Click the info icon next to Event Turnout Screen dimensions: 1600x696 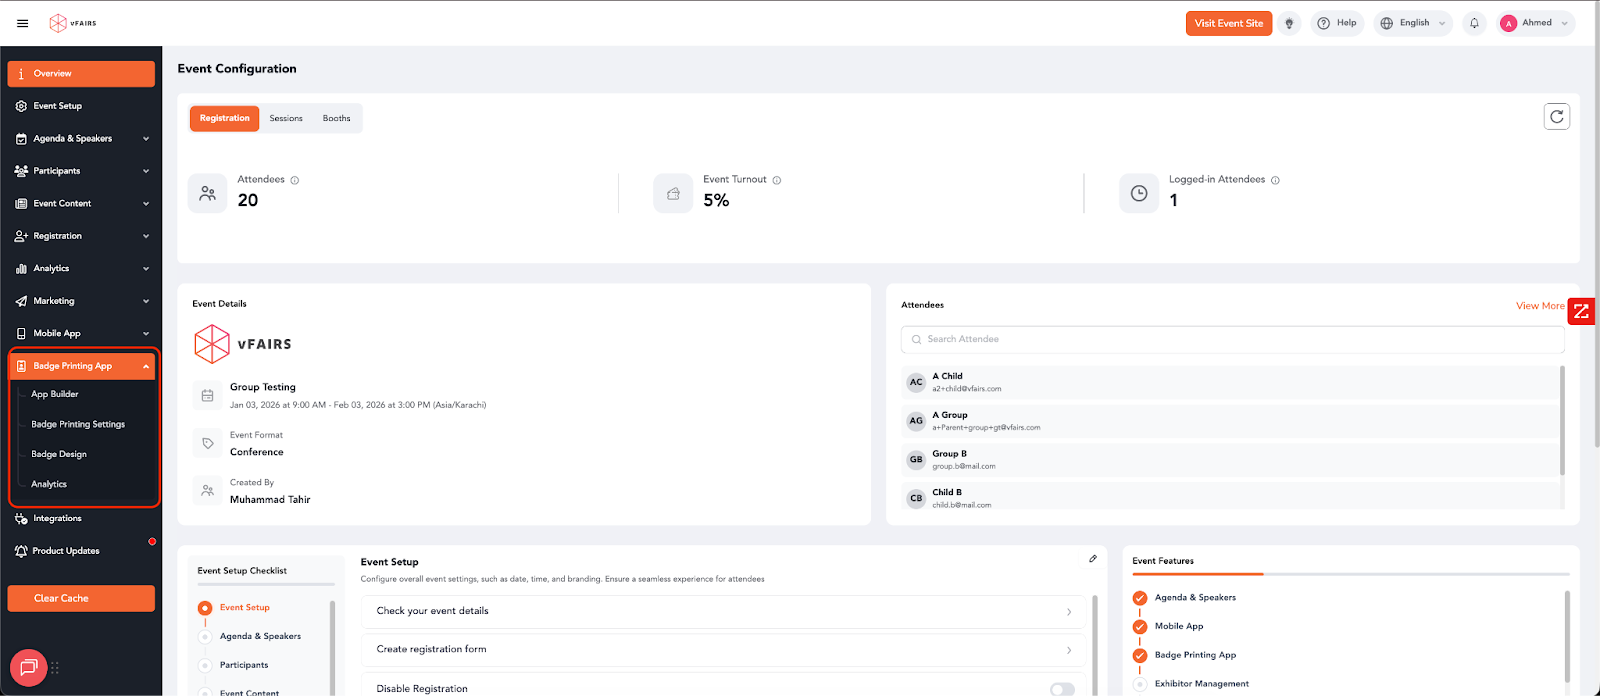click(x=777, y=180)
